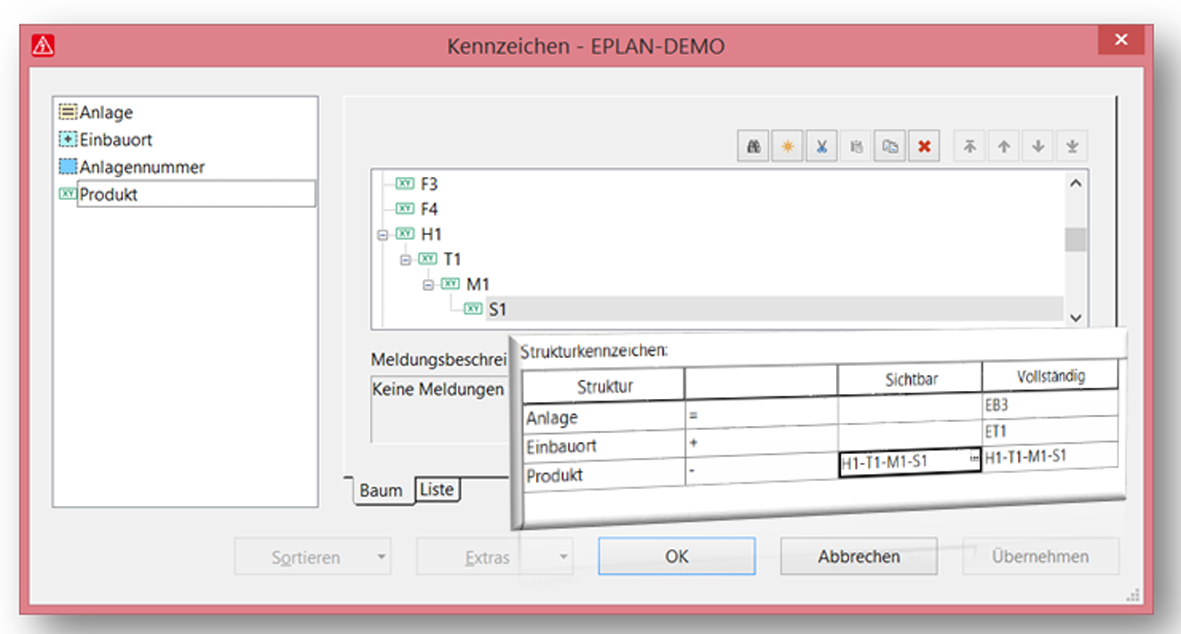Click the move up arrow icon

point(1004,146)
